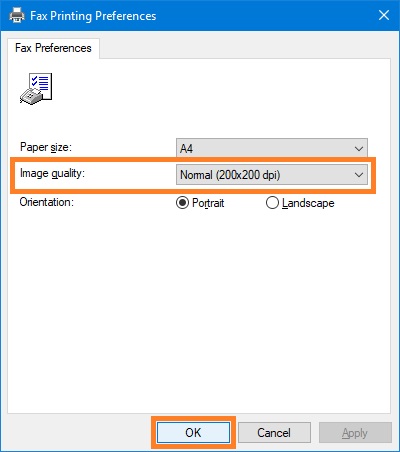The width and height of the screenshot is (400, 452).
Task: Dismiss changes with the Cancel button
Action: tap(274, 433)
